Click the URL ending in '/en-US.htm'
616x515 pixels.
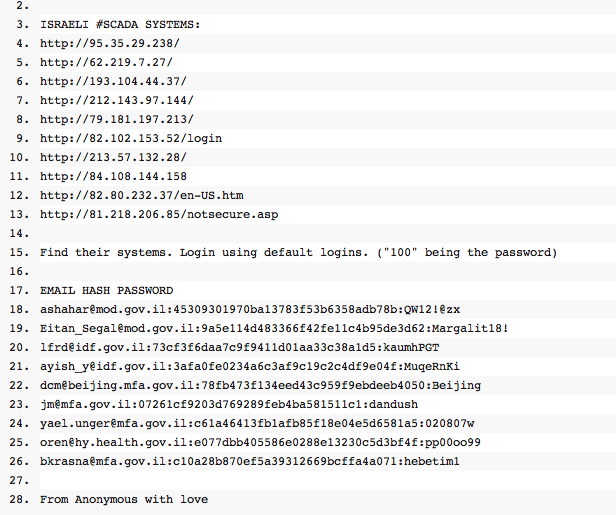click(x=141, y=195)
